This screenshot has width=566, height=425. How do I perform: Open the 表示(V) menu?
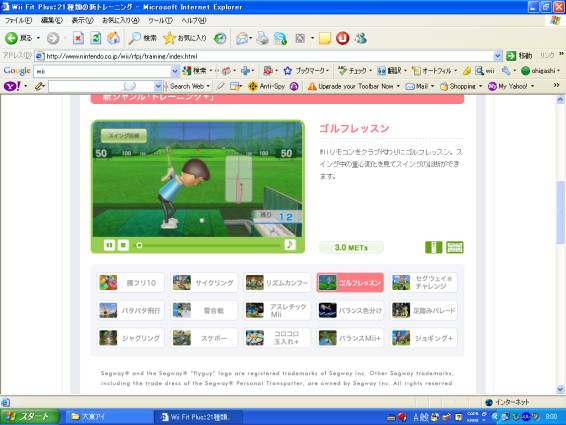82,21
